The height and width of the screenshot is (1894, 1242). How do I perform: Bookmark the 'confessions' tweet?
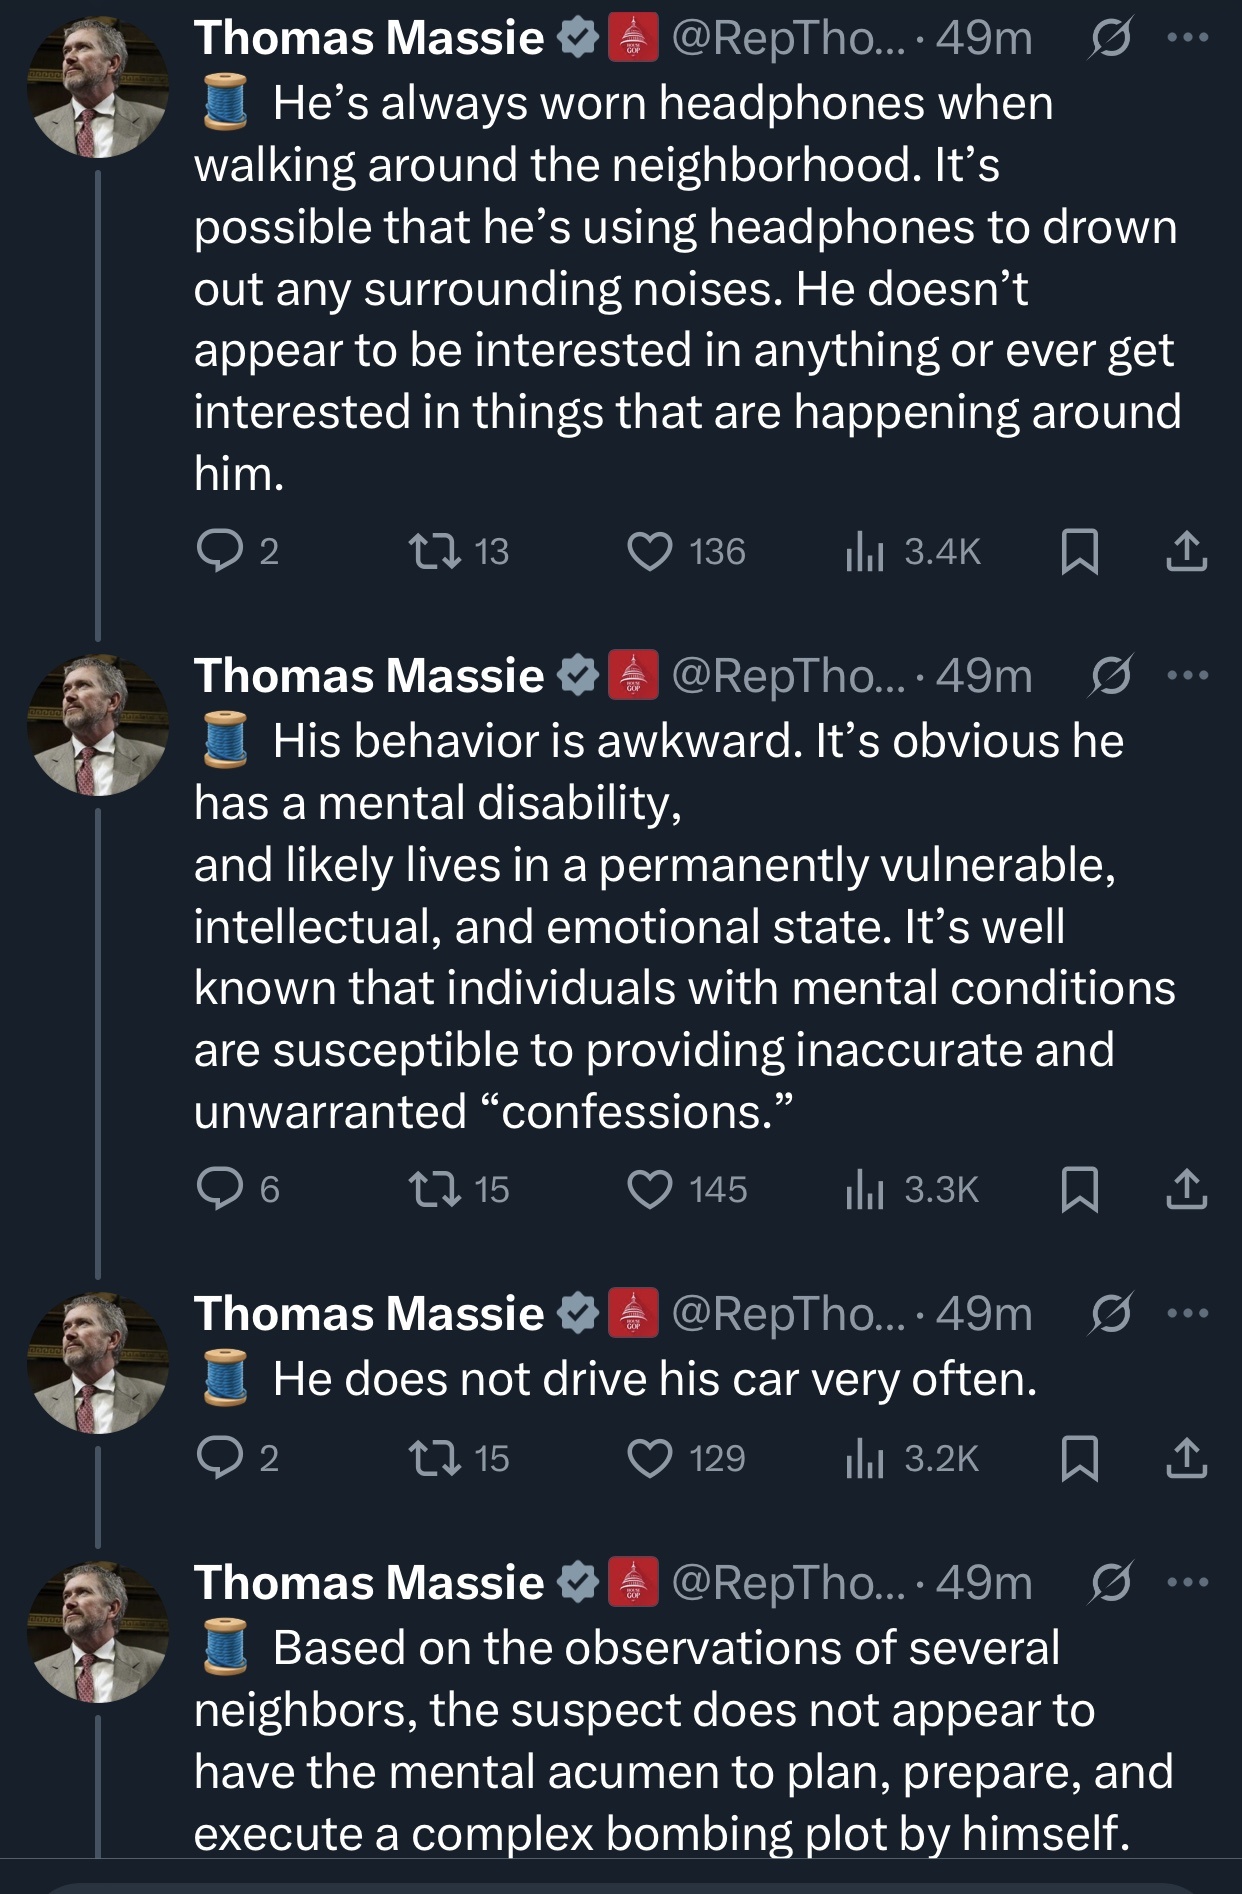point(1079,1190)
